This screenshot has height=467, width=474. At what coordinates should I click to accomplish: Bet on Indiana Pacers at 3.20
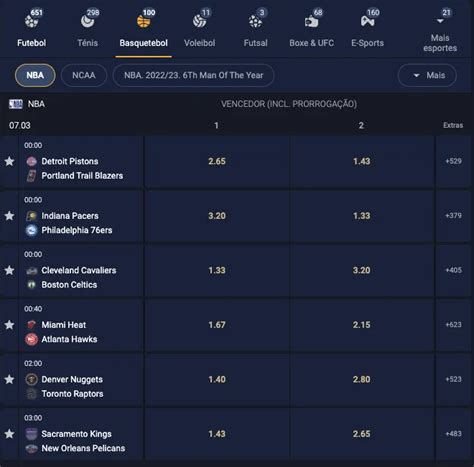point(217,216)
